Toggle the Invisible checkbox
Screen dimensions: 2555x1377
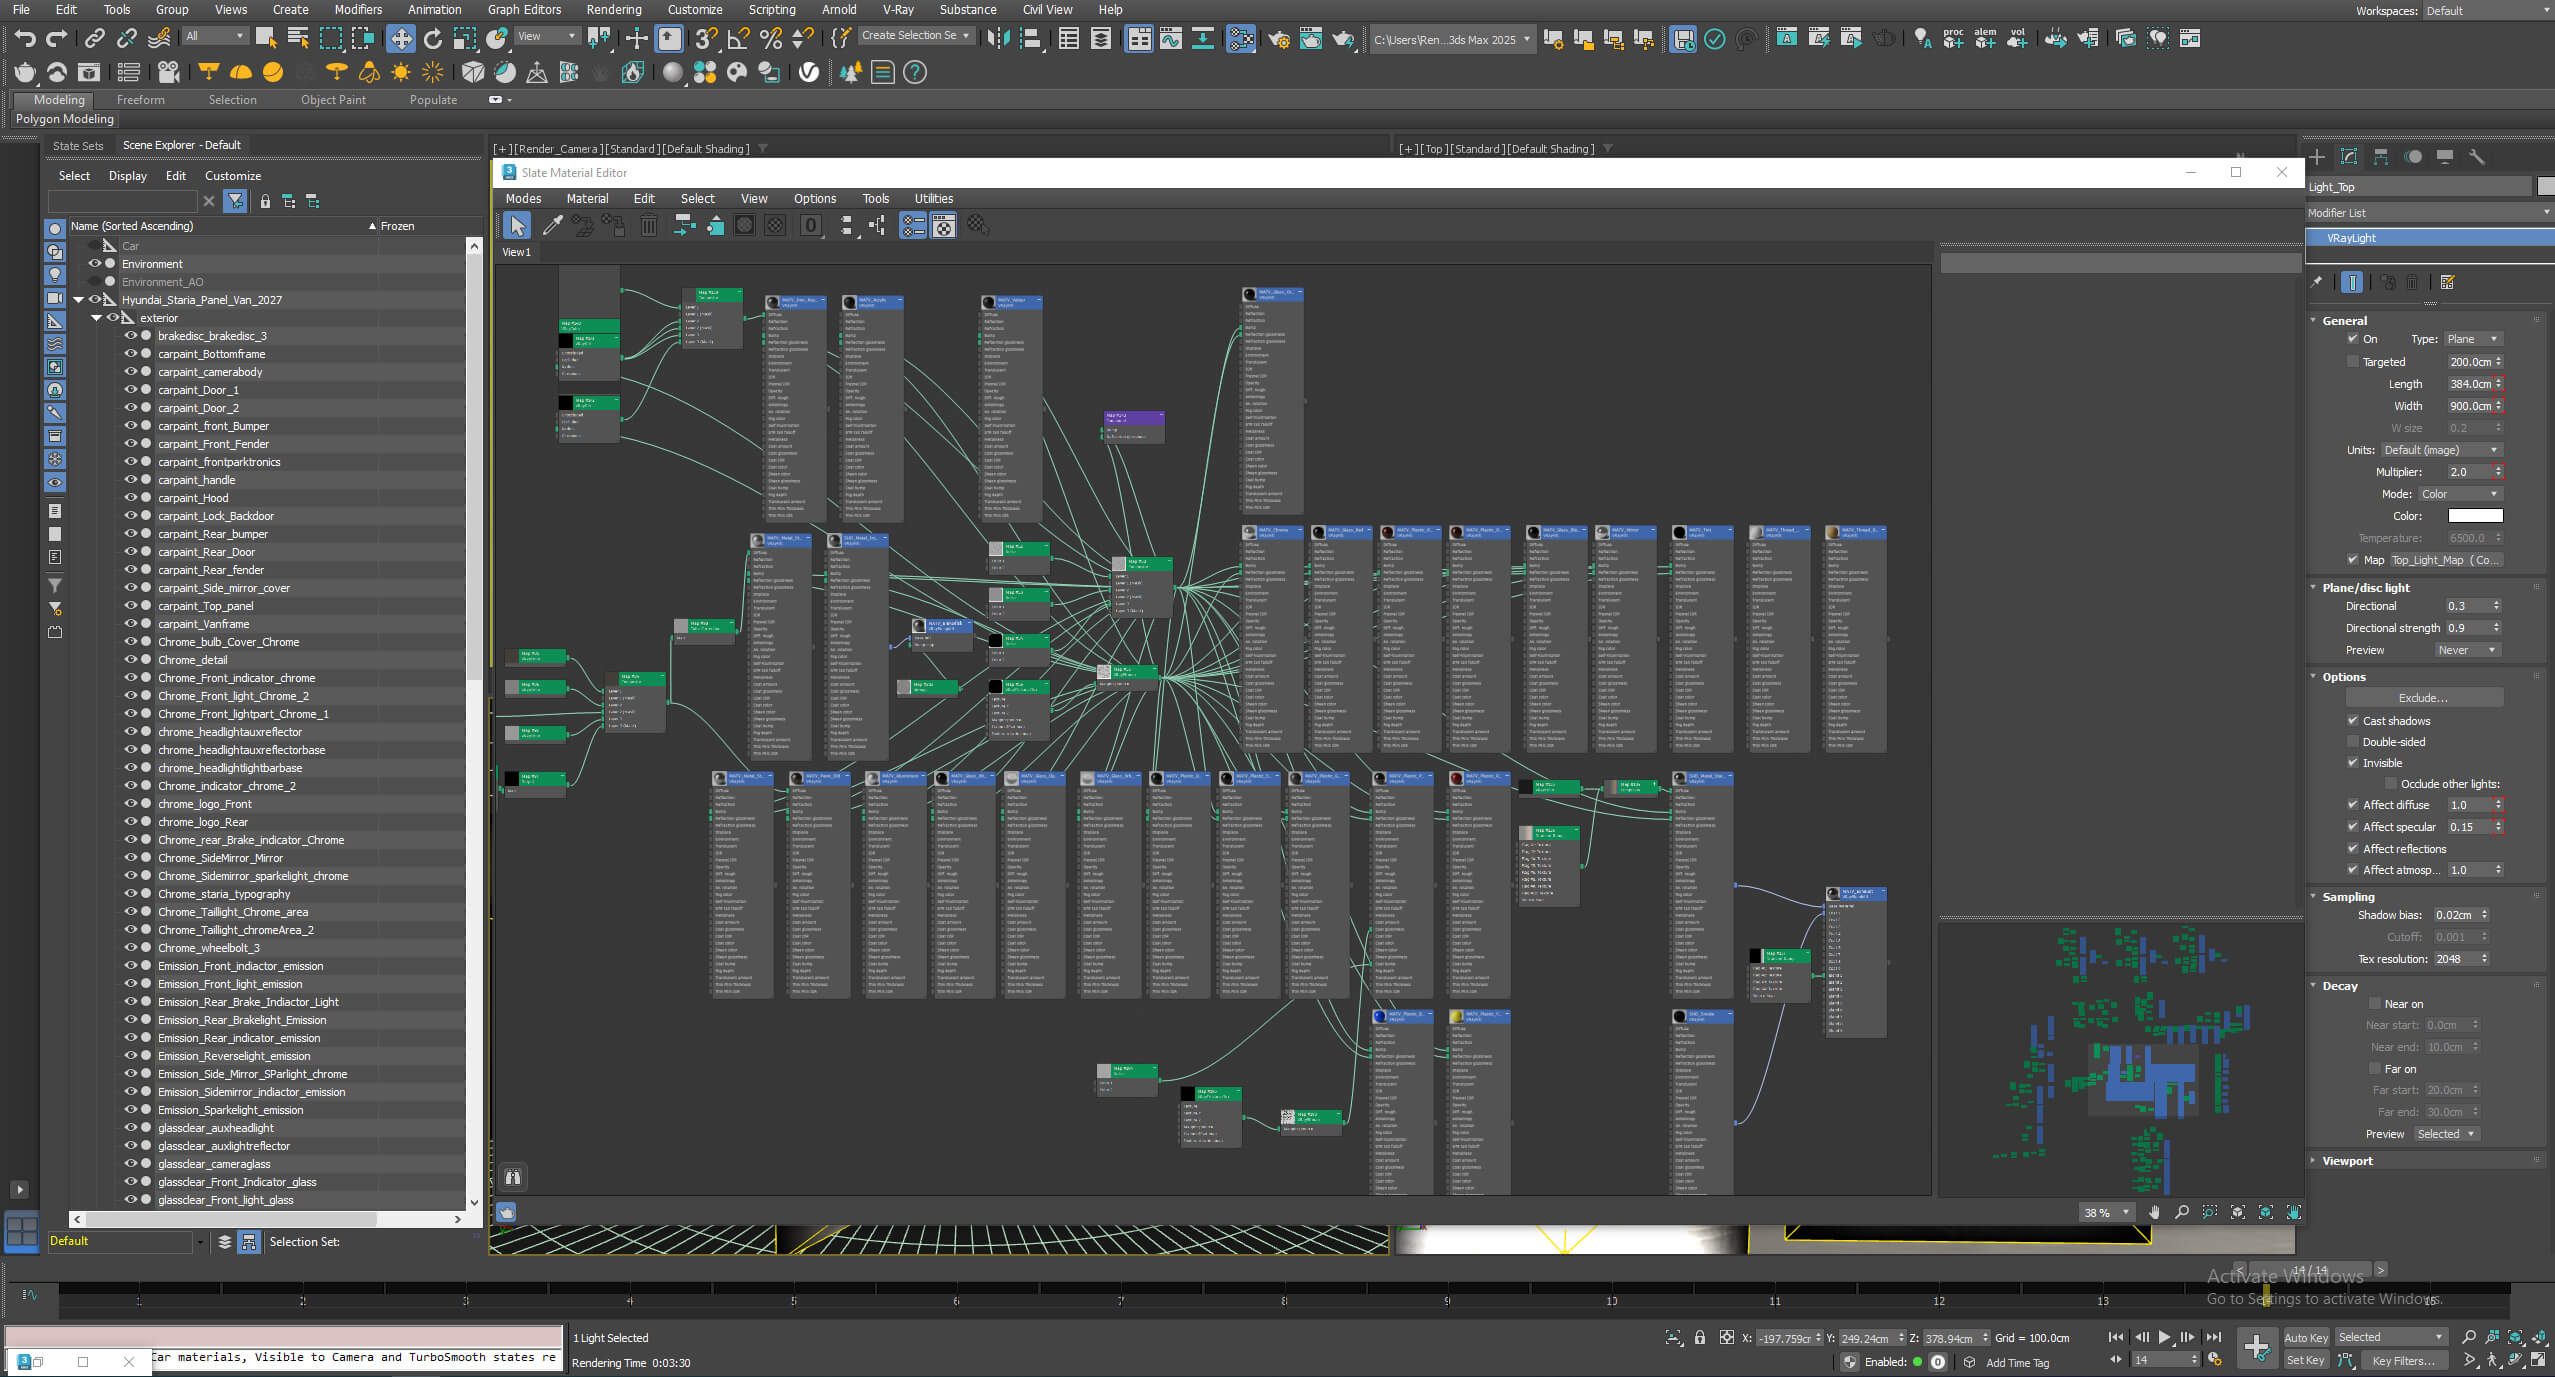point(2353,763)
